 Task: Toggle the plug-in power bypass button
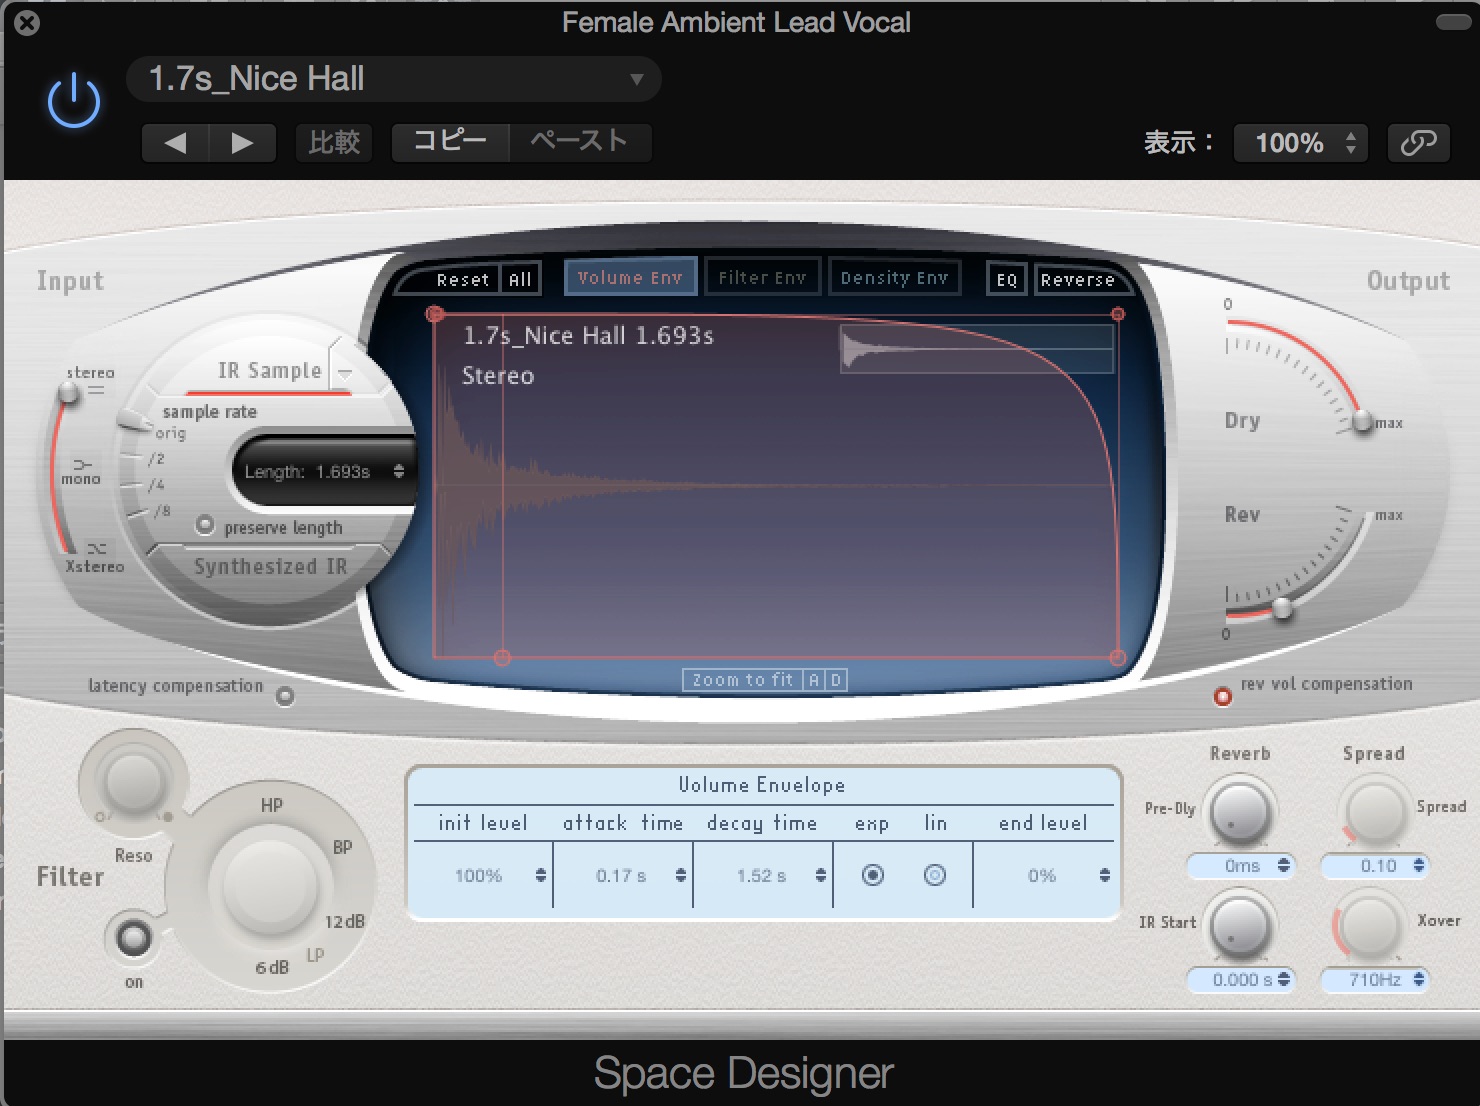point(74,101)
